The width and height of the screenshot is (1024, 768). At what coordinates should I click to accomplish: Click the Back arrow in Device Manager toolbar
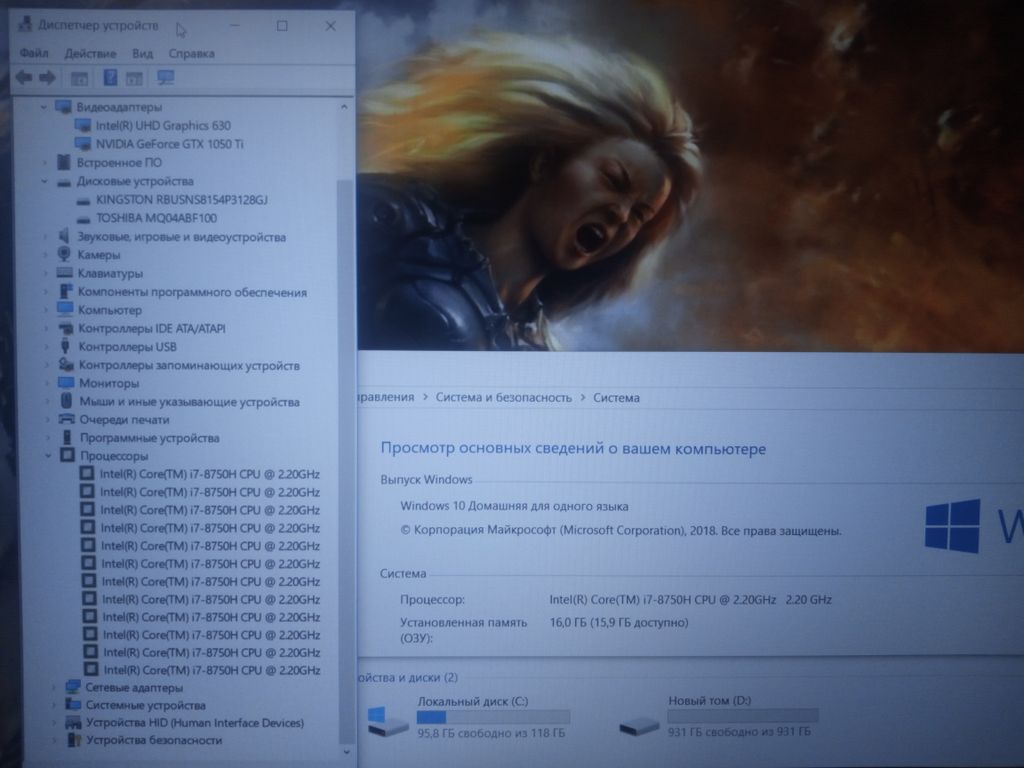coord(23,78)
